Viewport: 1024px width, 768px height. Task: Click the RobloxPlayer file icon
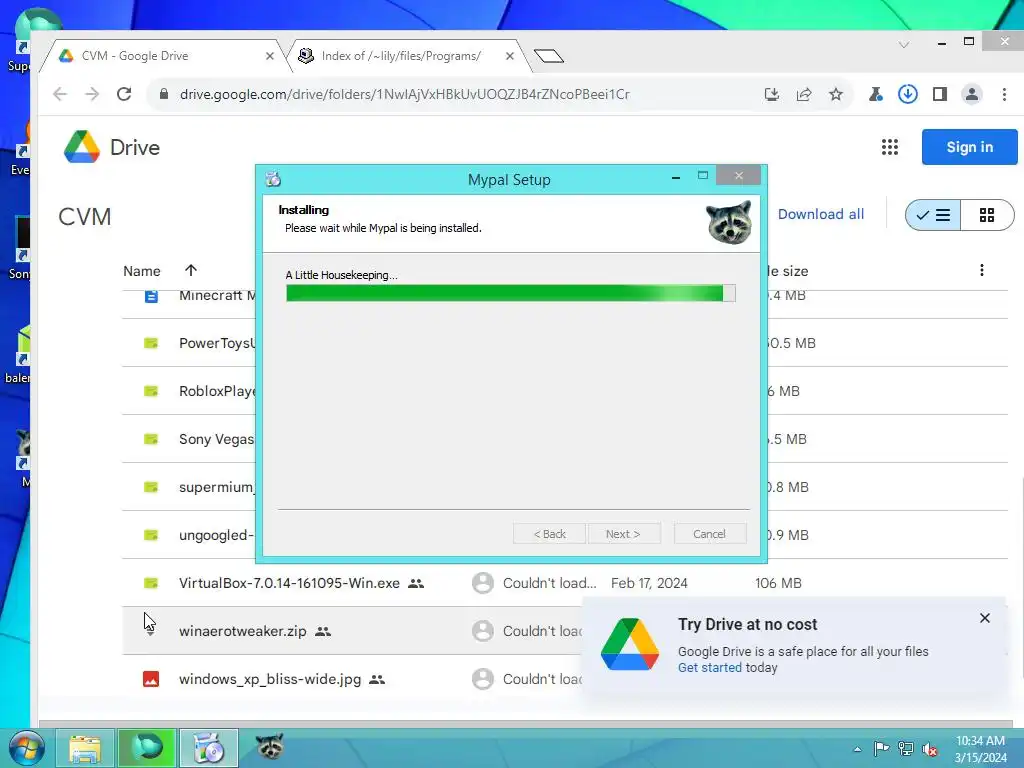pos(151,391)
